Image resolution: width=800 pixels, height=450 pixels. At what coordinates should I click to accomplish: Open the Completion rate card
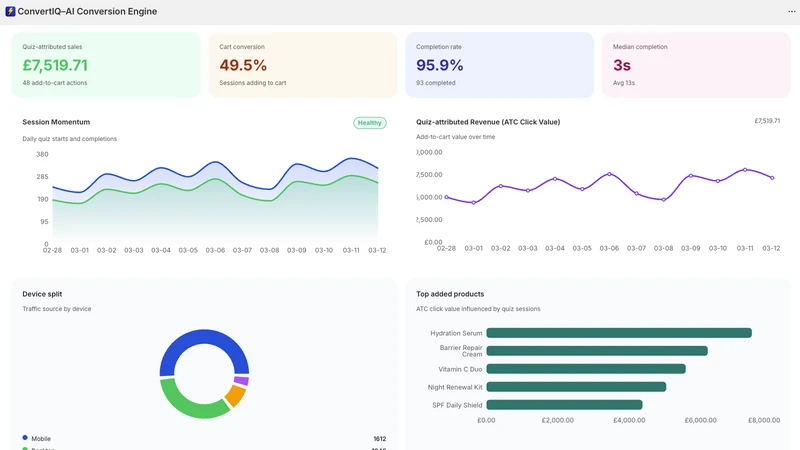point(499,65)
